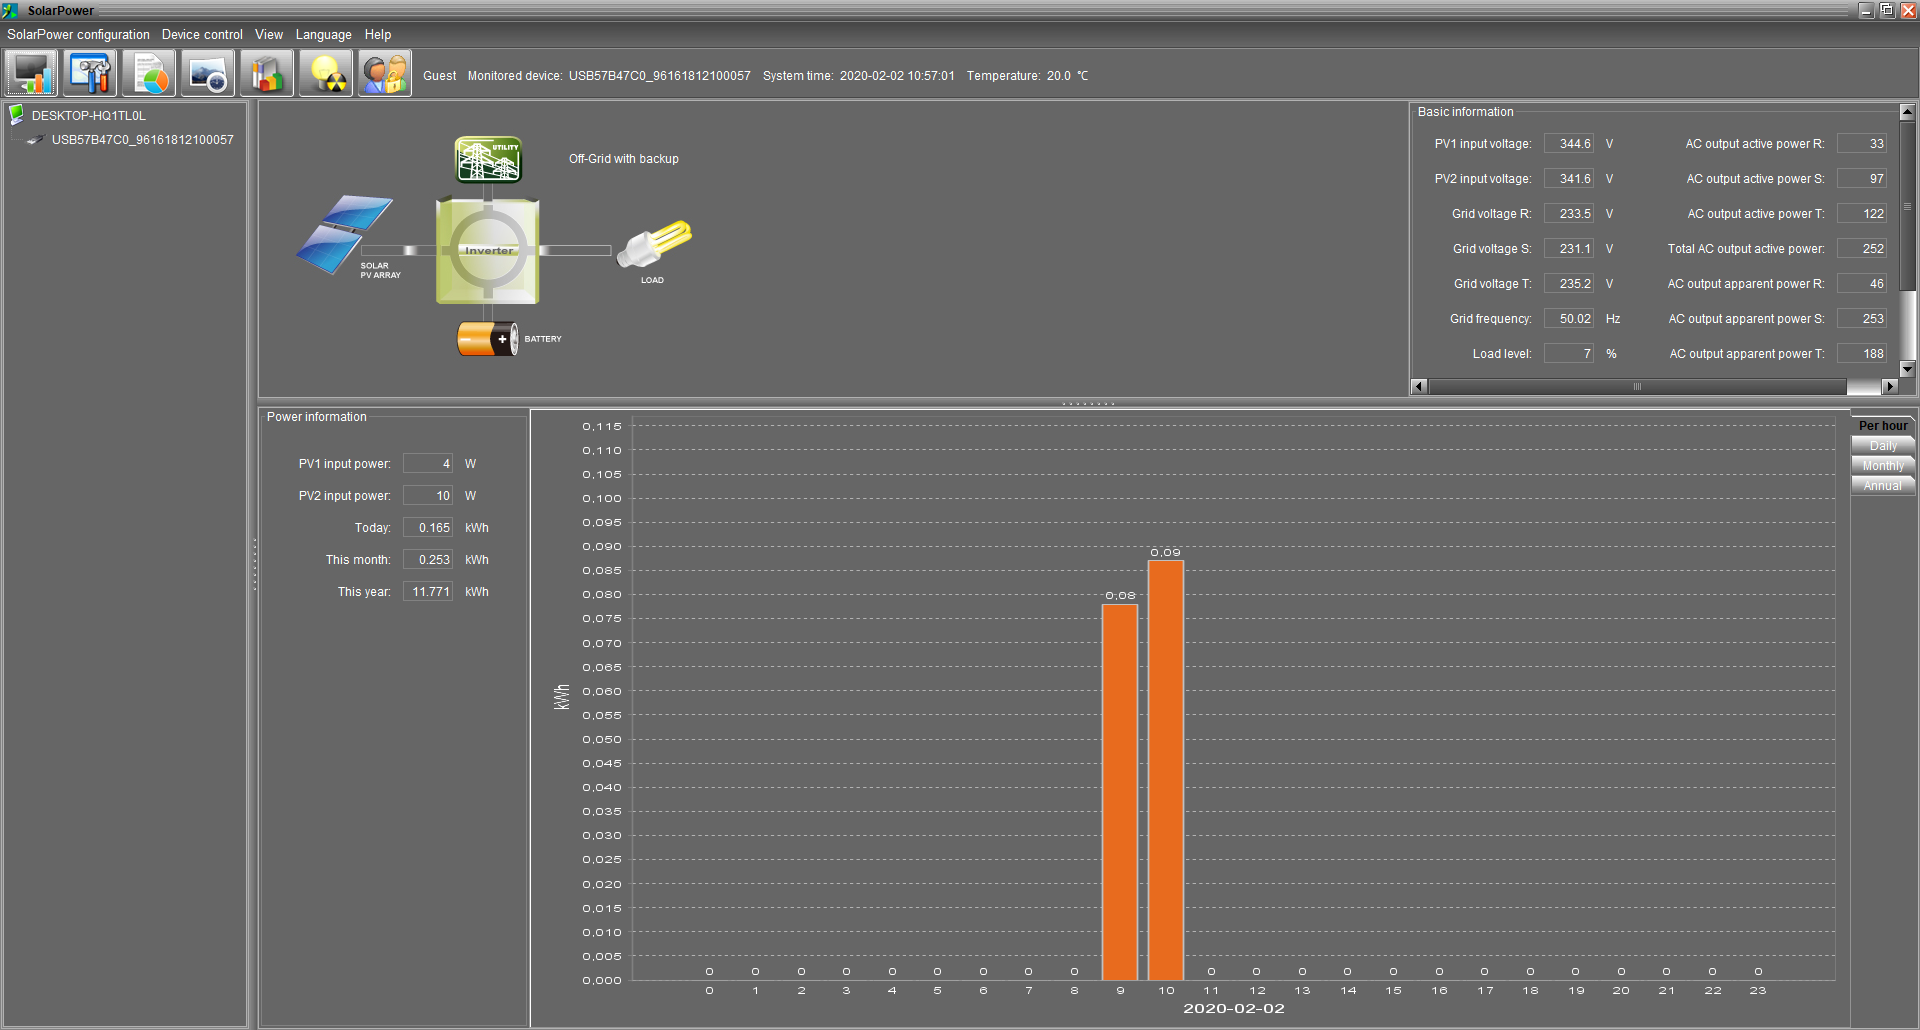Open the hammer and wrench settings icon

click(x=90, y=74)
